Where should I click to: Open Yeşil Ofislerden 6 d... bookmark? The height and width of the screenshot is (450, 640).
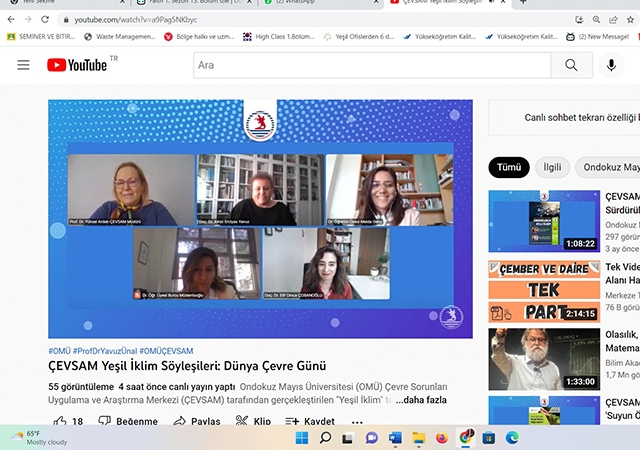359,37
